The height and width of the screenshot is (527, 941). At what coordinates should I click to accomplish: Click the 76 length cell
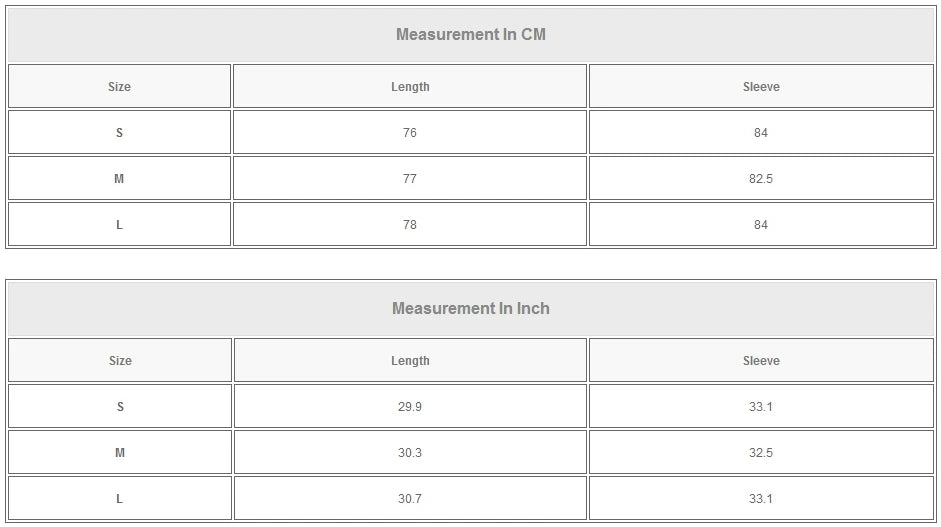click(410, 133)
